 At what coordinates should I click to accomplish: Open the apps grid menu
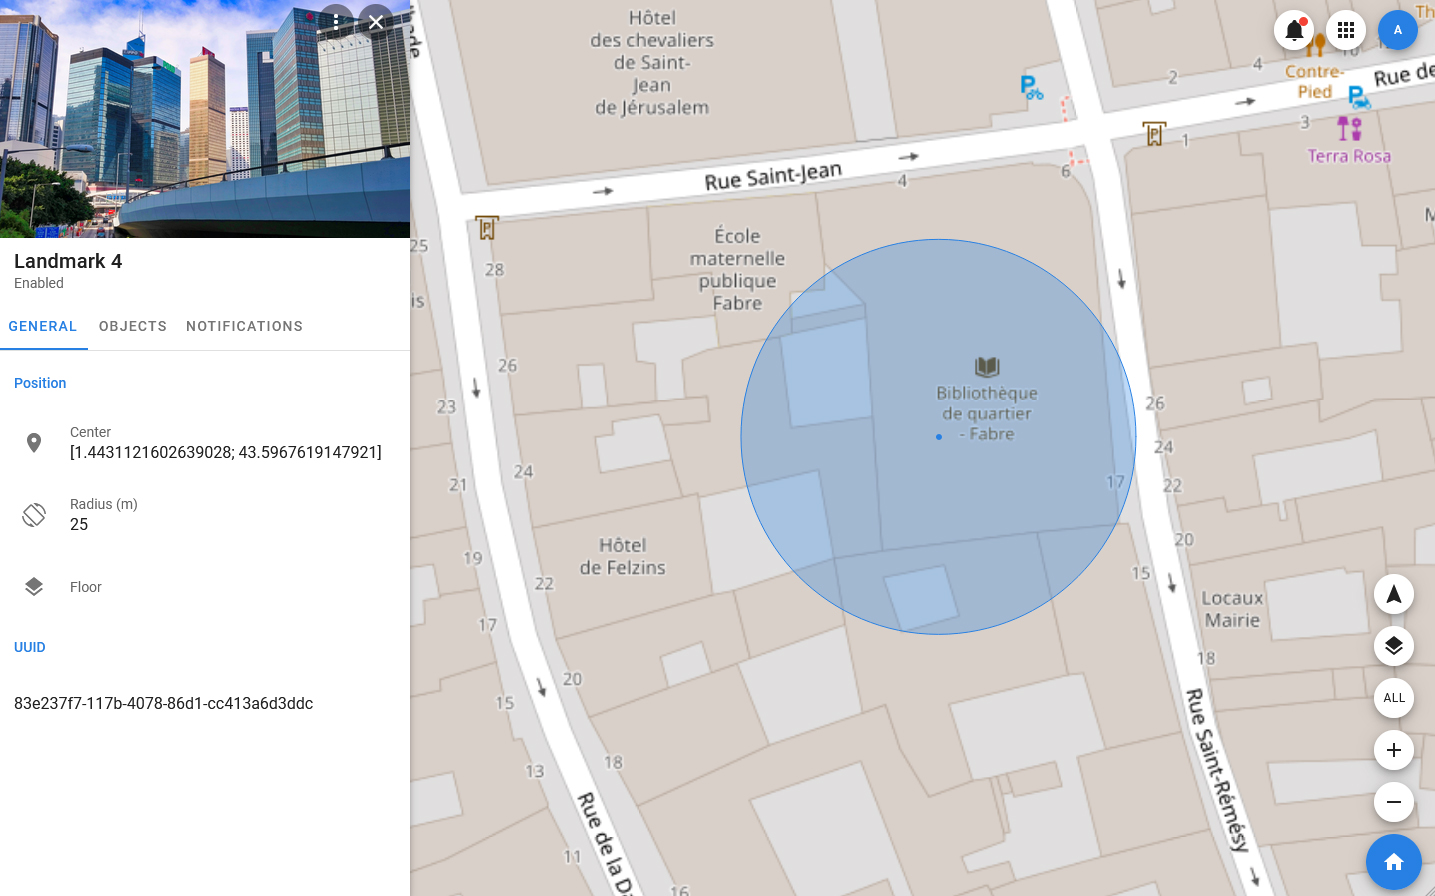(1346, 30)
